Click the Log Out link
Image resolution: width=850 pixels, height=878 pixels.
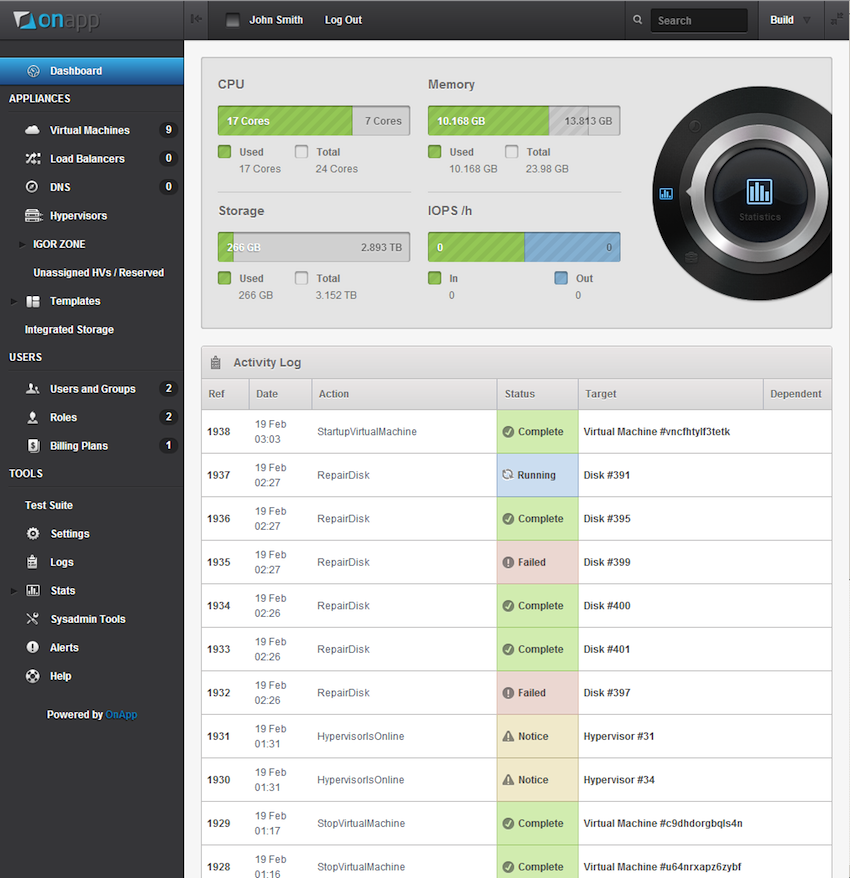(x=343, y=20)
